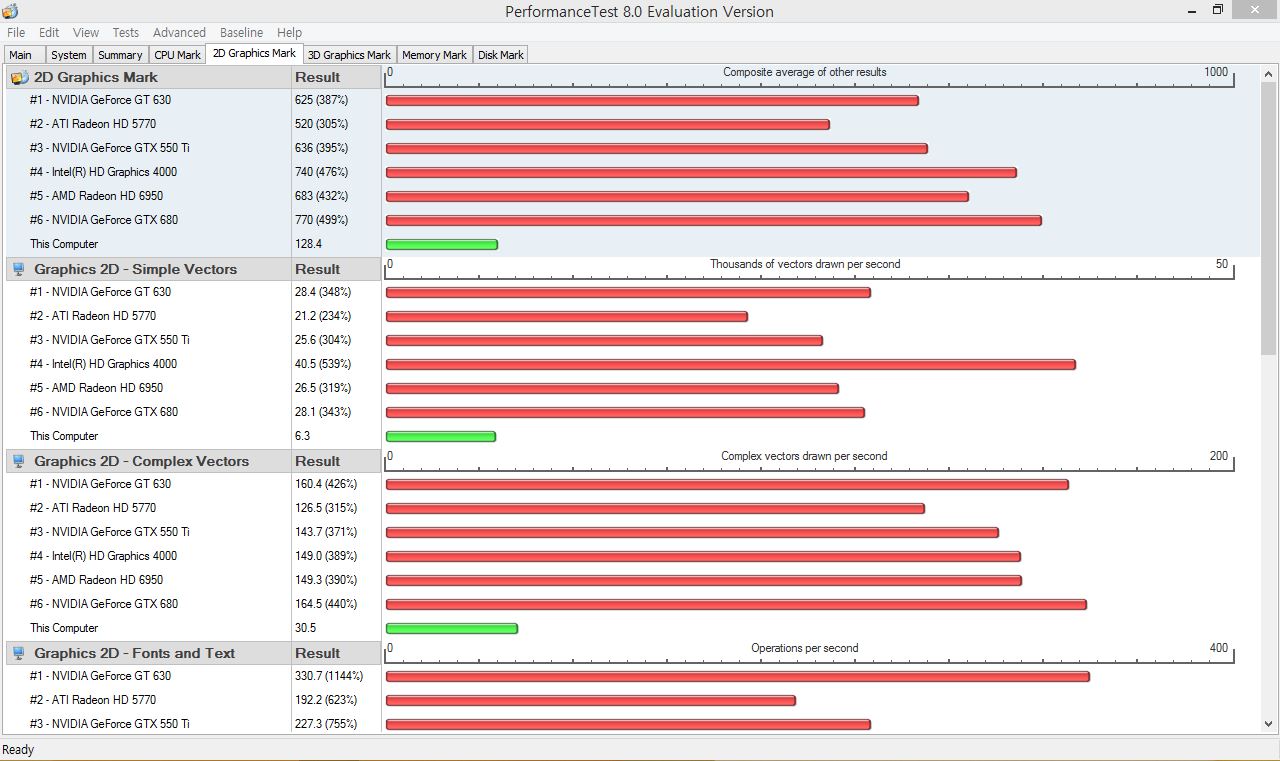Viewport: 1280px width, 761px height.
Task: Switch to the 3D Graphics Mark tab
Action: click(349, 55)
